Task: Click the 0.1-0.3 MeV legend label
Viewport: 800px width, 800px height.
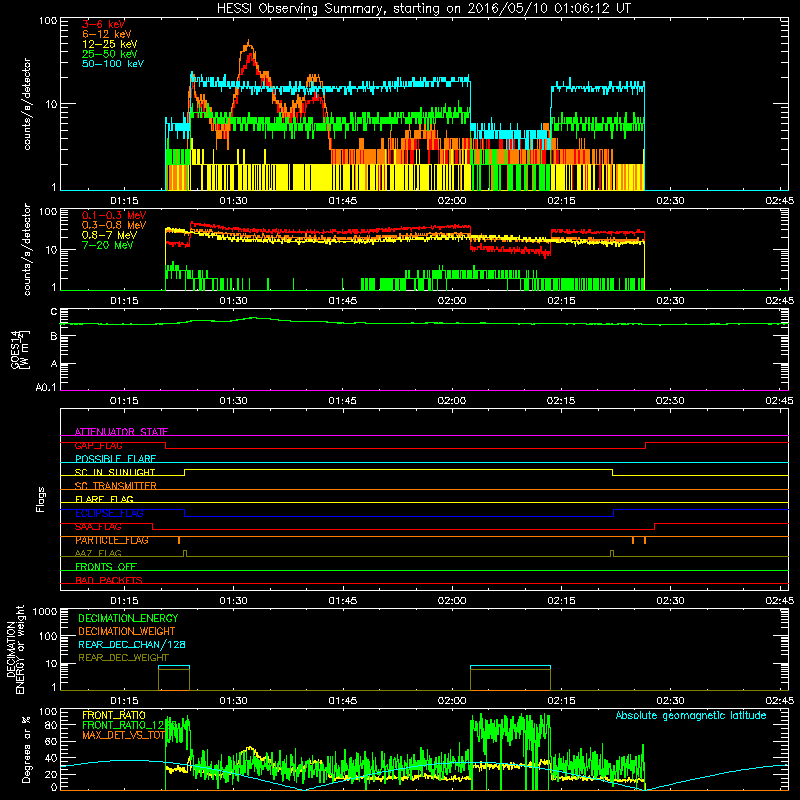Action: (x=114, y=215)
